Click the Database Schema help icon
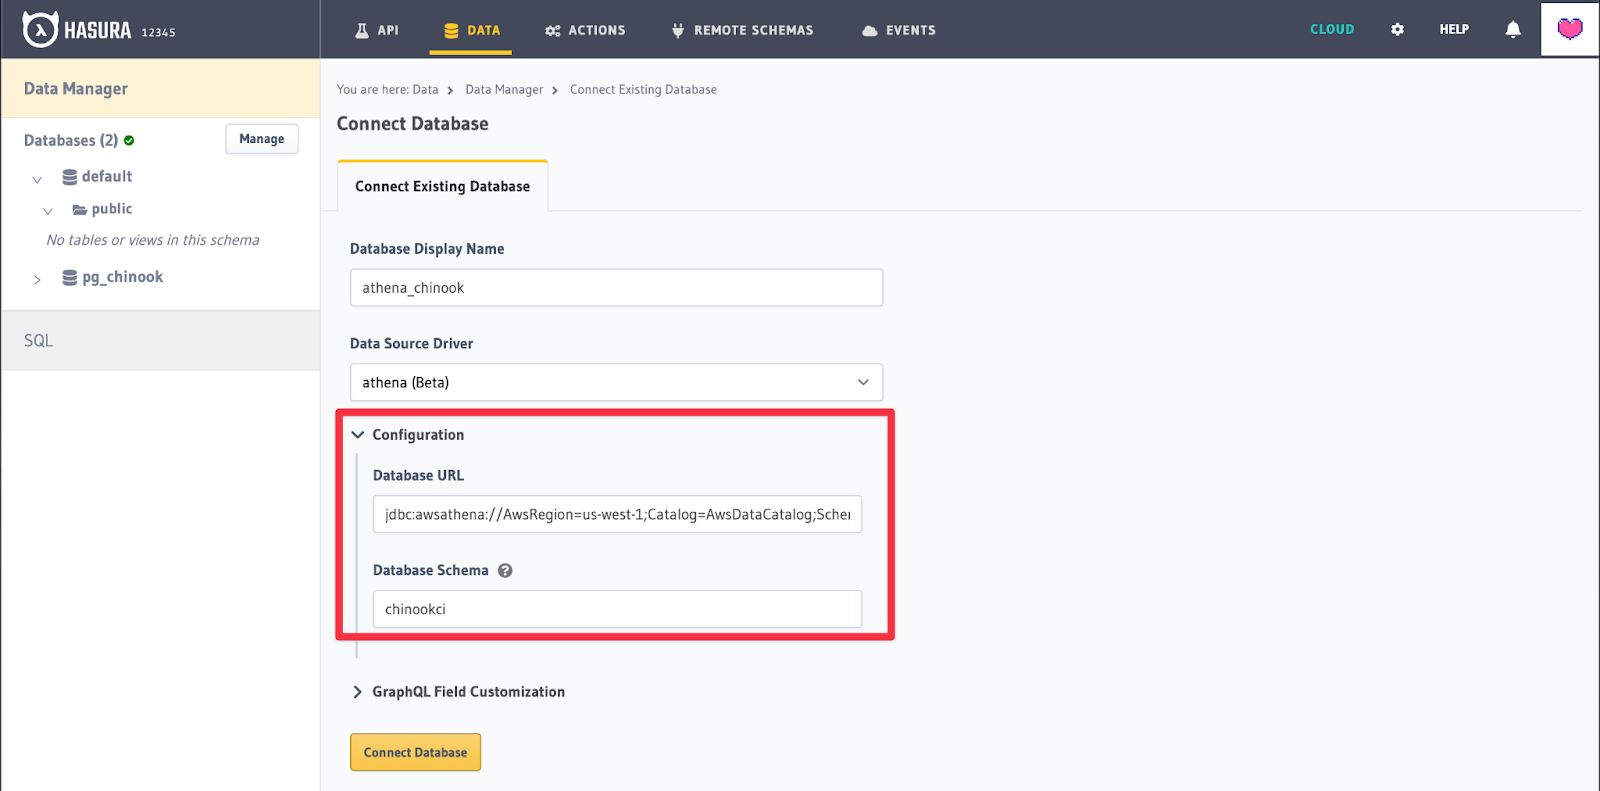1600x791 pixels. point(505,571)
